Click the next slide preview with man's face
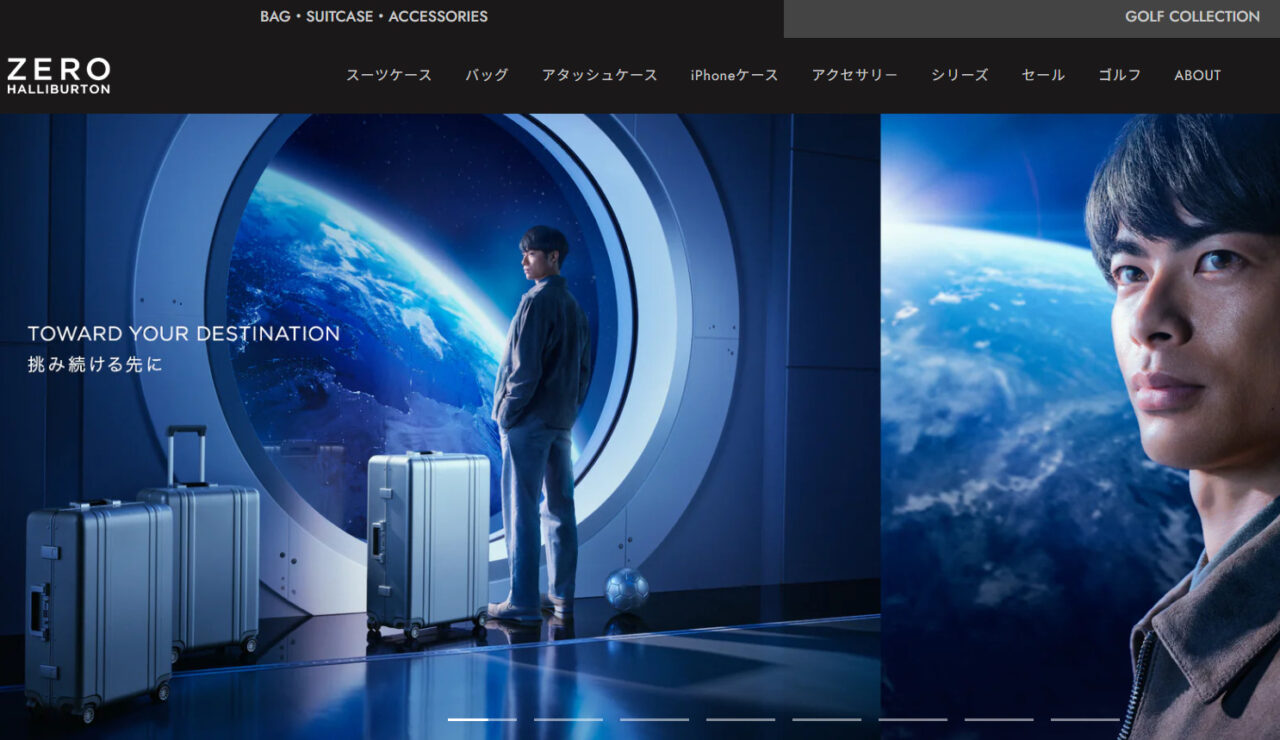 1080,400
